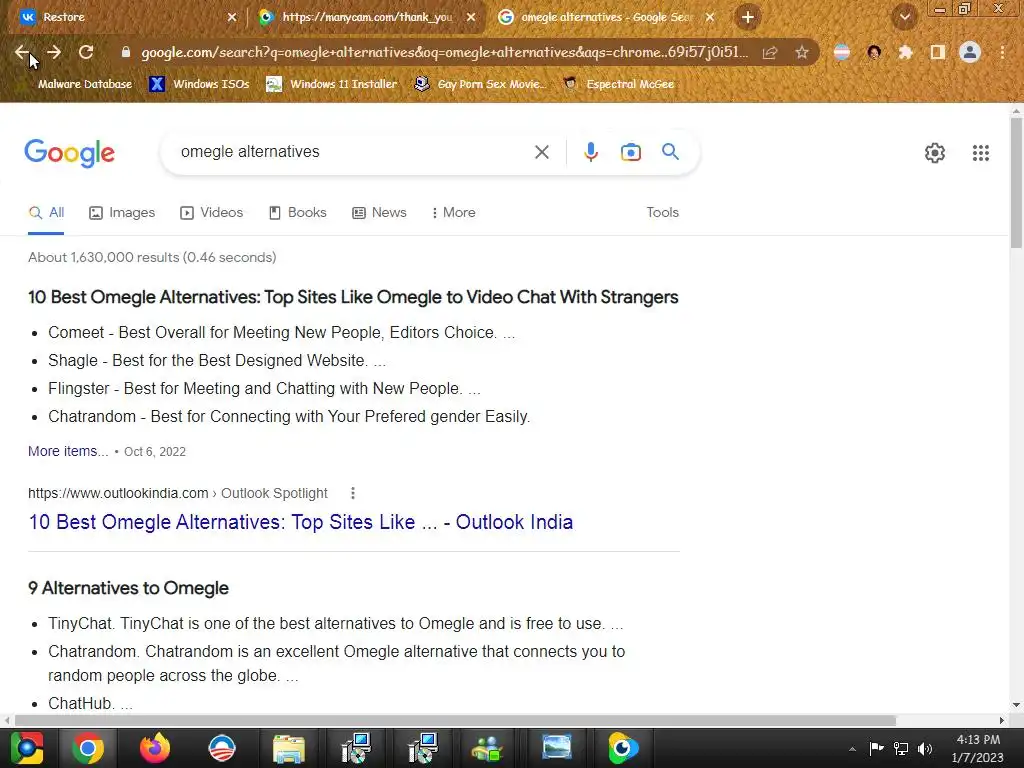Viewport: 1024px width, 768px height.
Task: Select the All results tab
Action: [46, 213]
